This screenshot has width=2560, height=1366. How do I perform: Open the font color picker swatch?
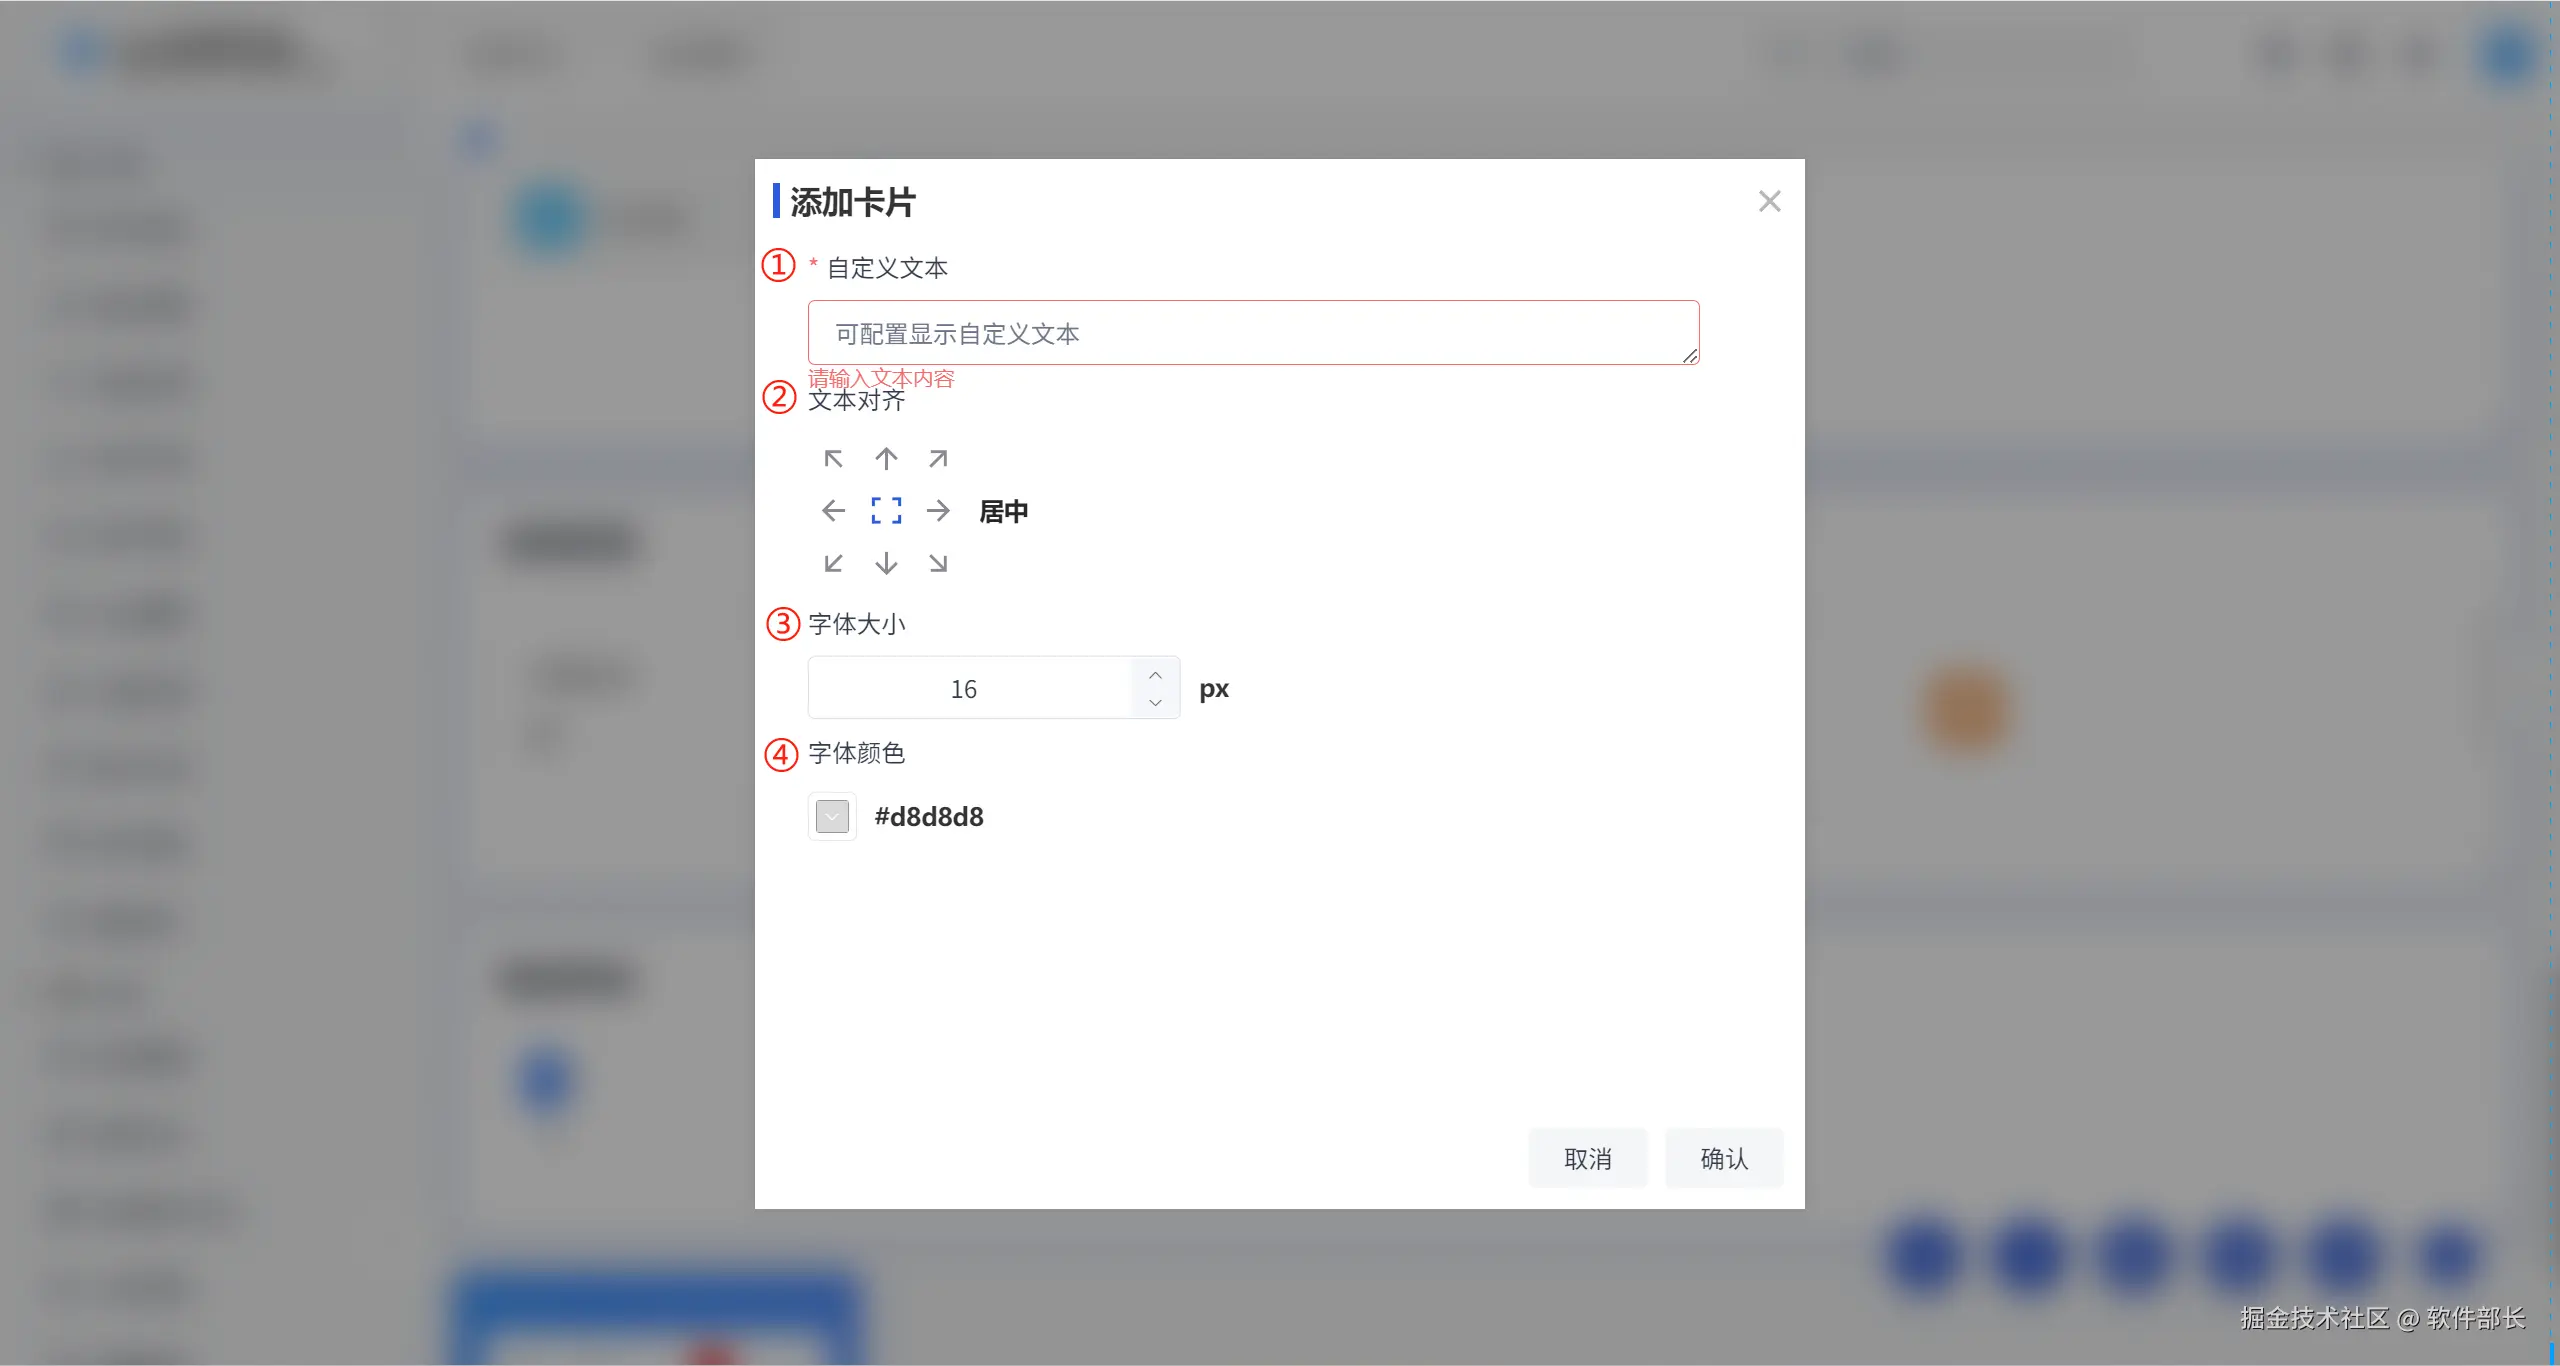[x=832, y=816]
